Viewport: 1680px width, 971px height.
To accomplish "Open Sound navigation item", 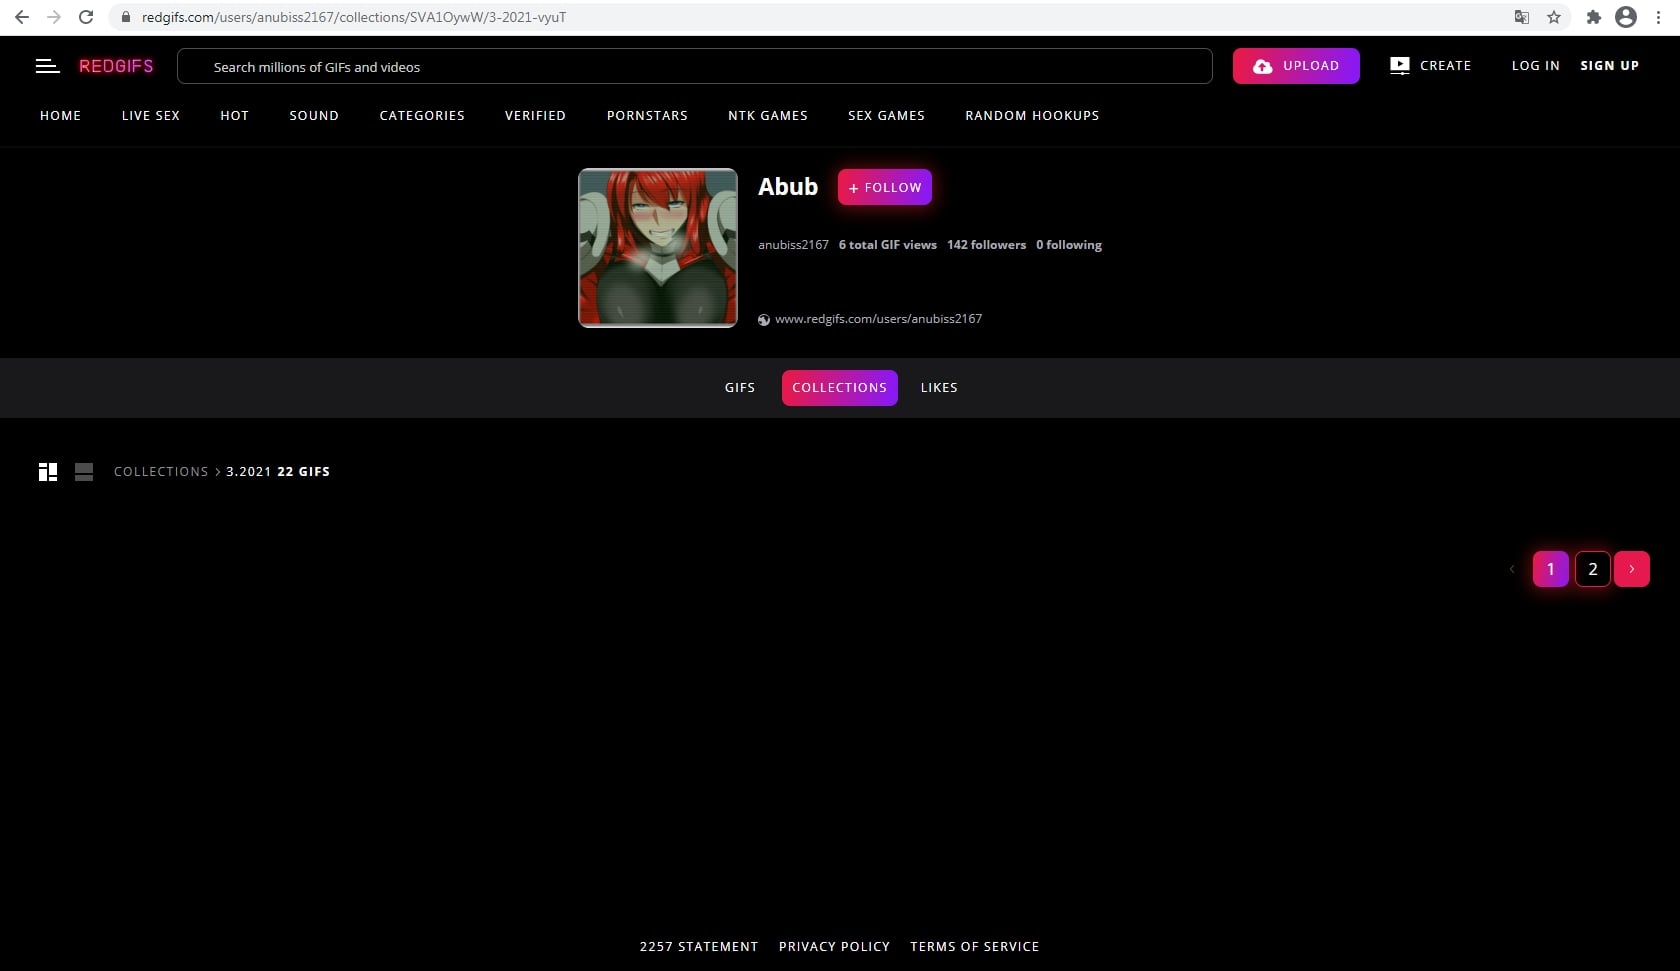I will click(x=314, y=116).
